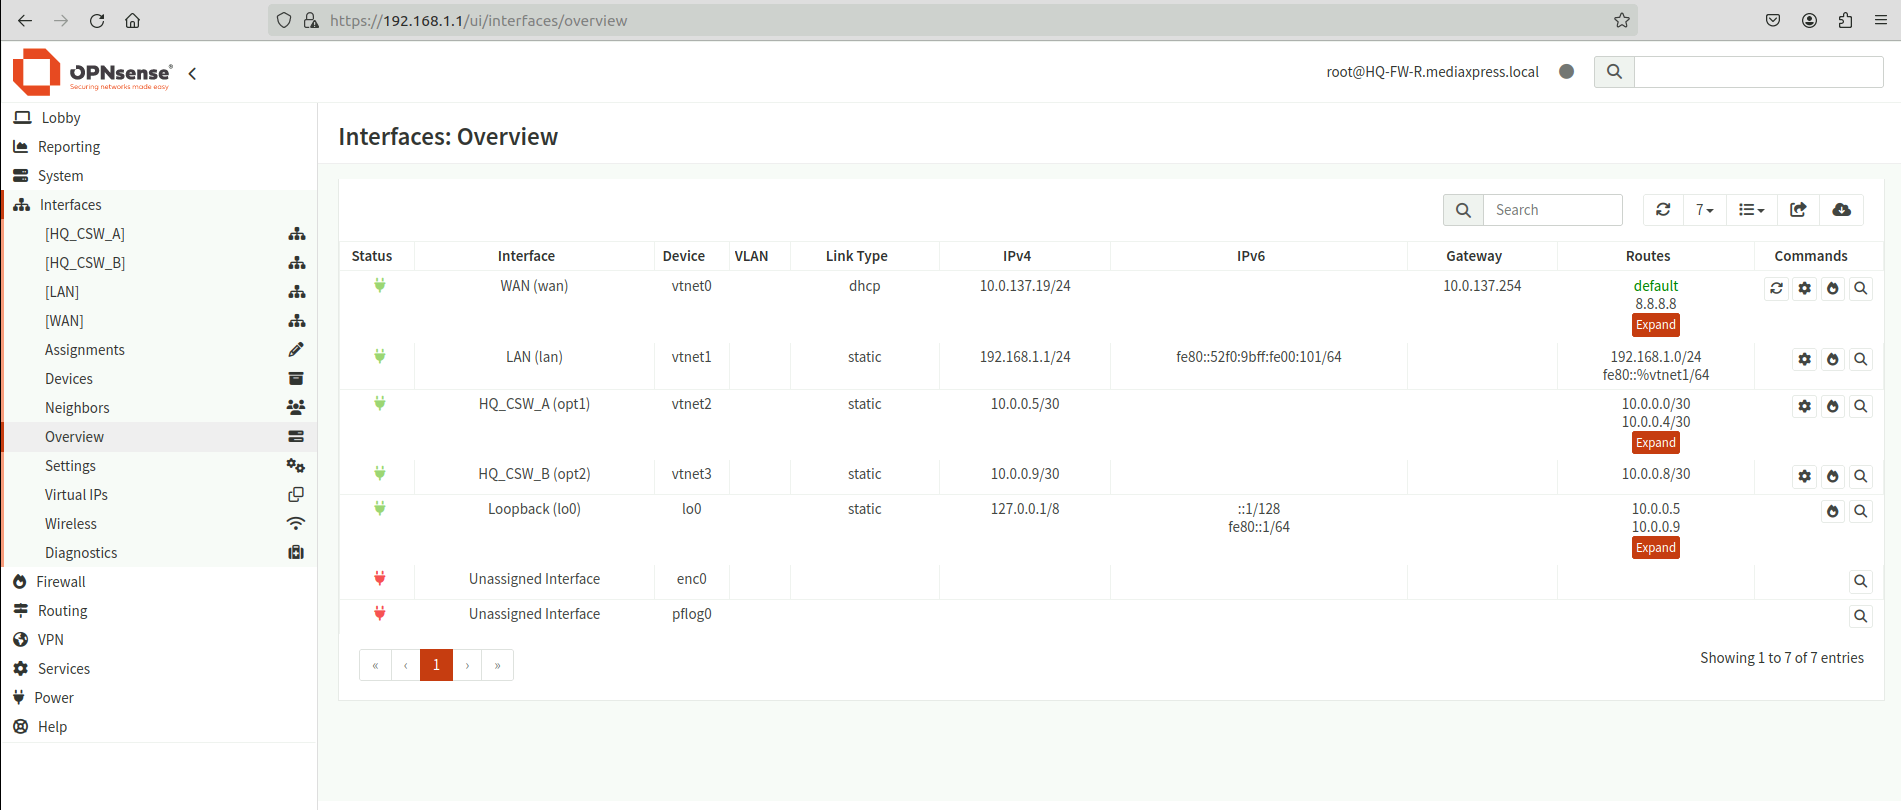Open firewall rules for LAN row
The width and height of the screenshot is (1901, 810).
coord(1832,359)
